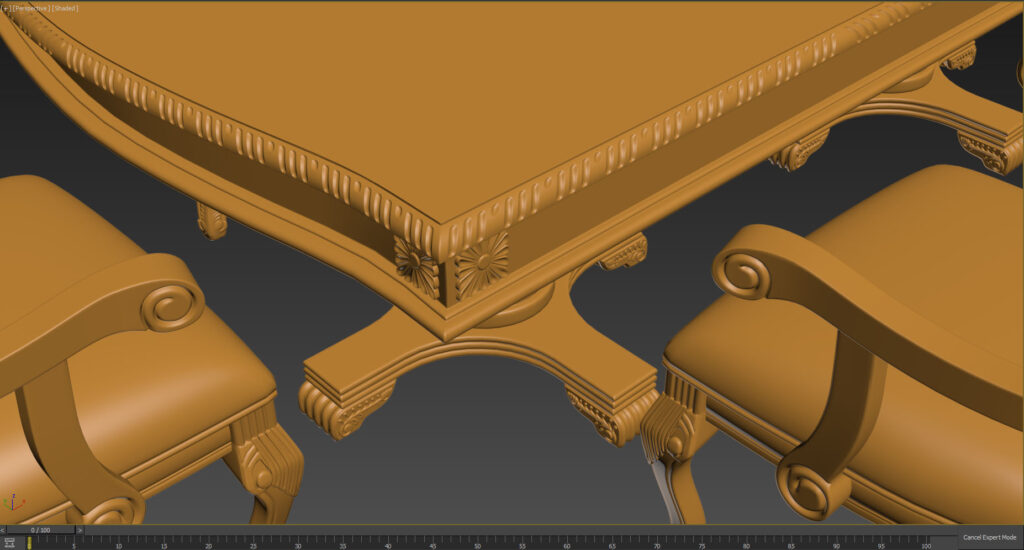
Task: Jump to frame 75 on the track bar
Action: 704,542
